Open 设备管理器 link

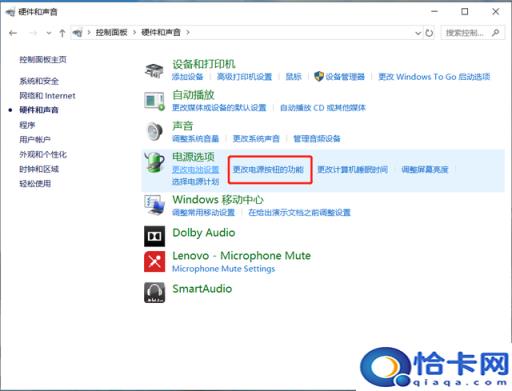pyautogui.click(x=345, y=77)
